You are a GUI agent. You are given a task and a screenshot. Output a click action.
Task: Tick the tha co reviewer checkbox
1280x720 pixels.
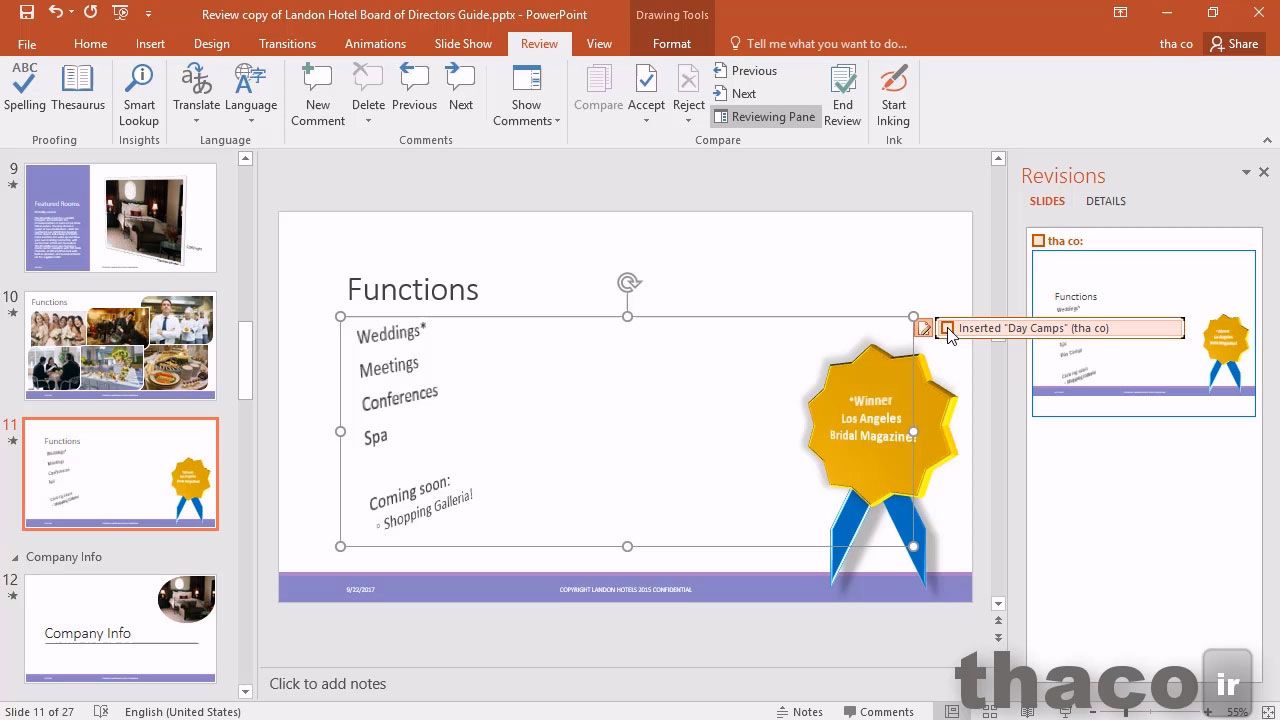[x=1038, y=241]
